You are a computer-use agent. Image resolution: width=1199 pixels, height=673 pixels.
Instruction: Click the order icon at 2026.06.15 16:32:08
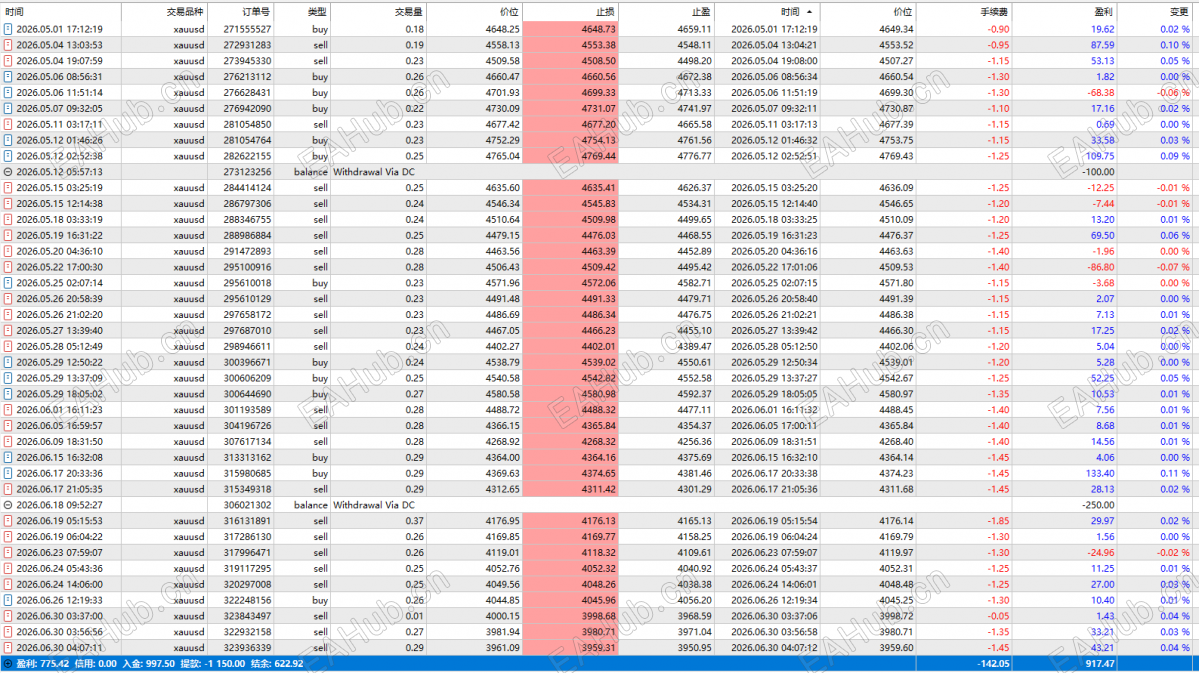8,457
